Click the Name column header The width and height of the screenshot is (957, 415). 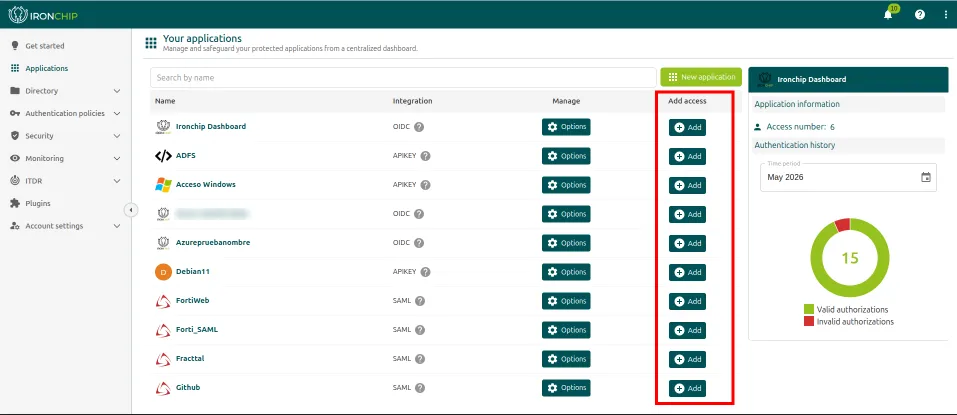[x=165, y=101]
